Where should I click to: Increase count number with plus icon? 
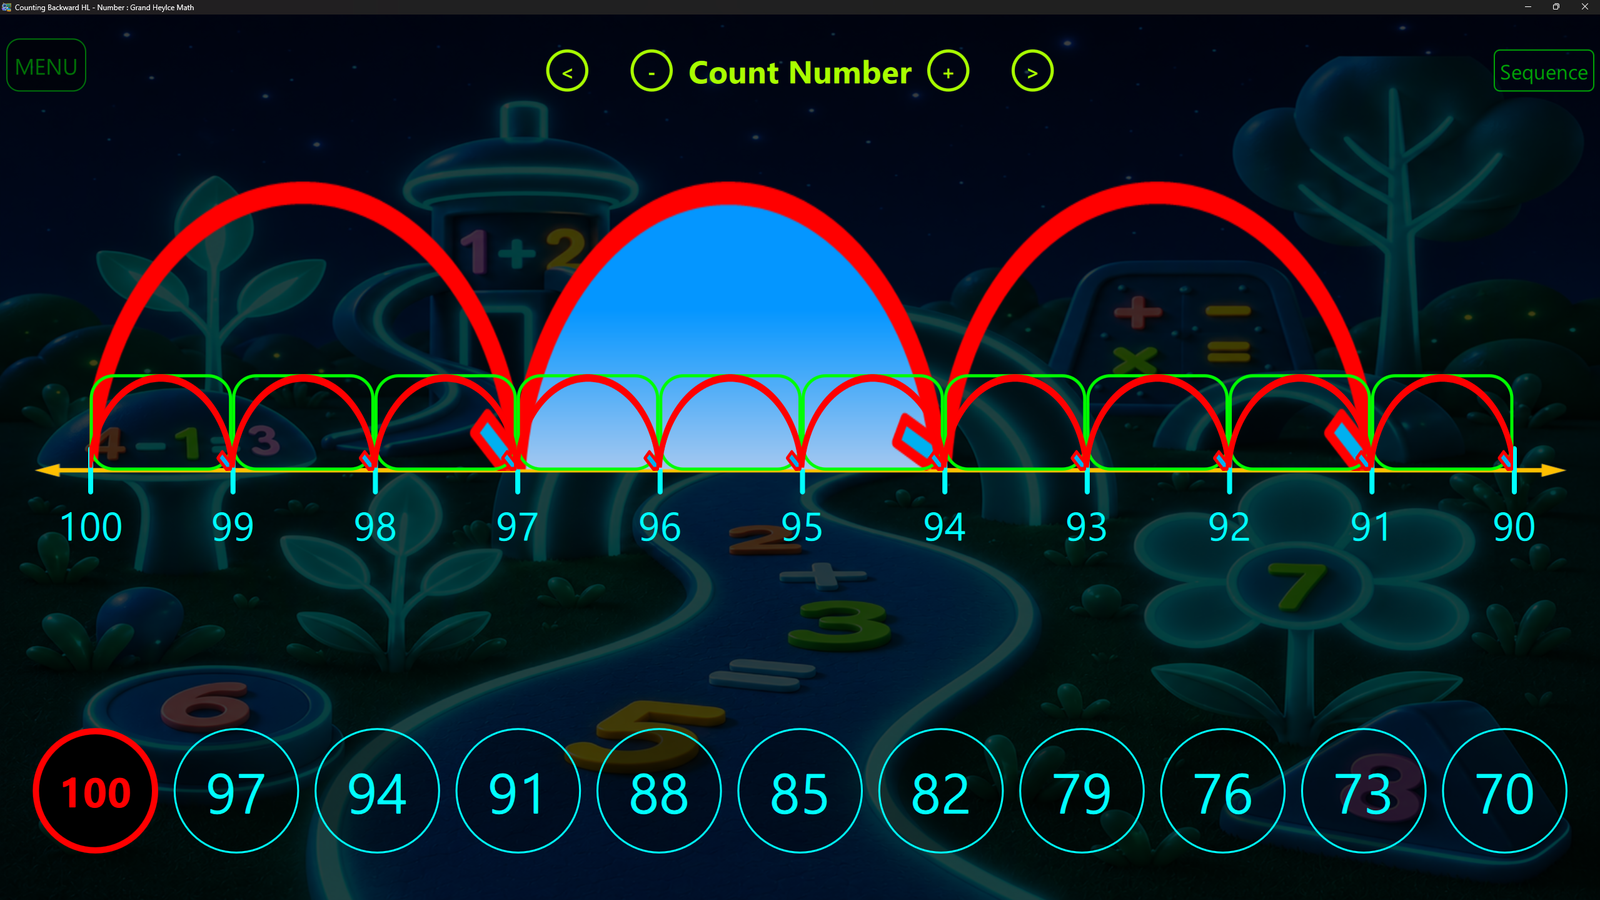[x=948, y=72]
